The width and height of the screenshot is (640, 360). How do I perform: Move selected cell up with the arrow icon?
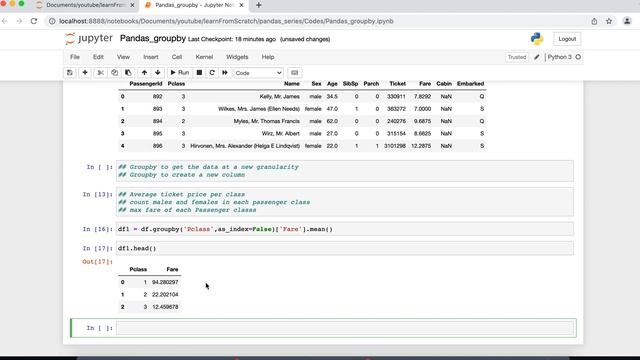pyautogui.click(x=144, y=73)
